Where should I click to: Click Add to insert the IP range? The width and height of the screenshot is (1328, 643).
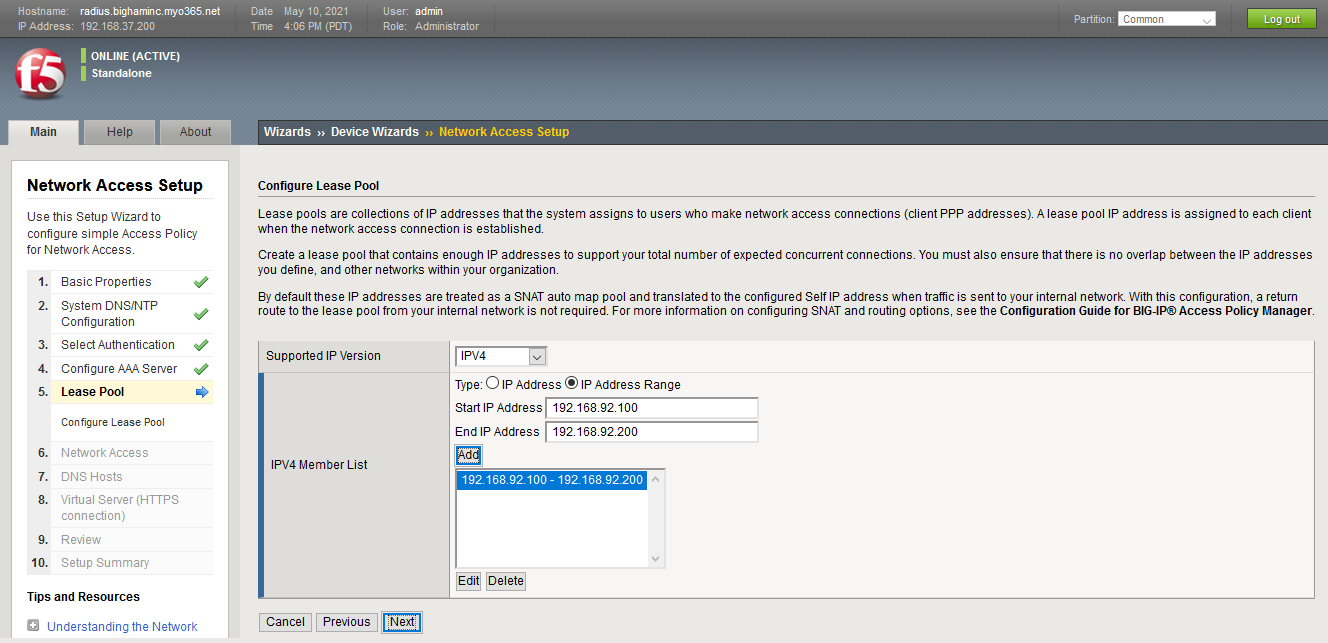468,455
